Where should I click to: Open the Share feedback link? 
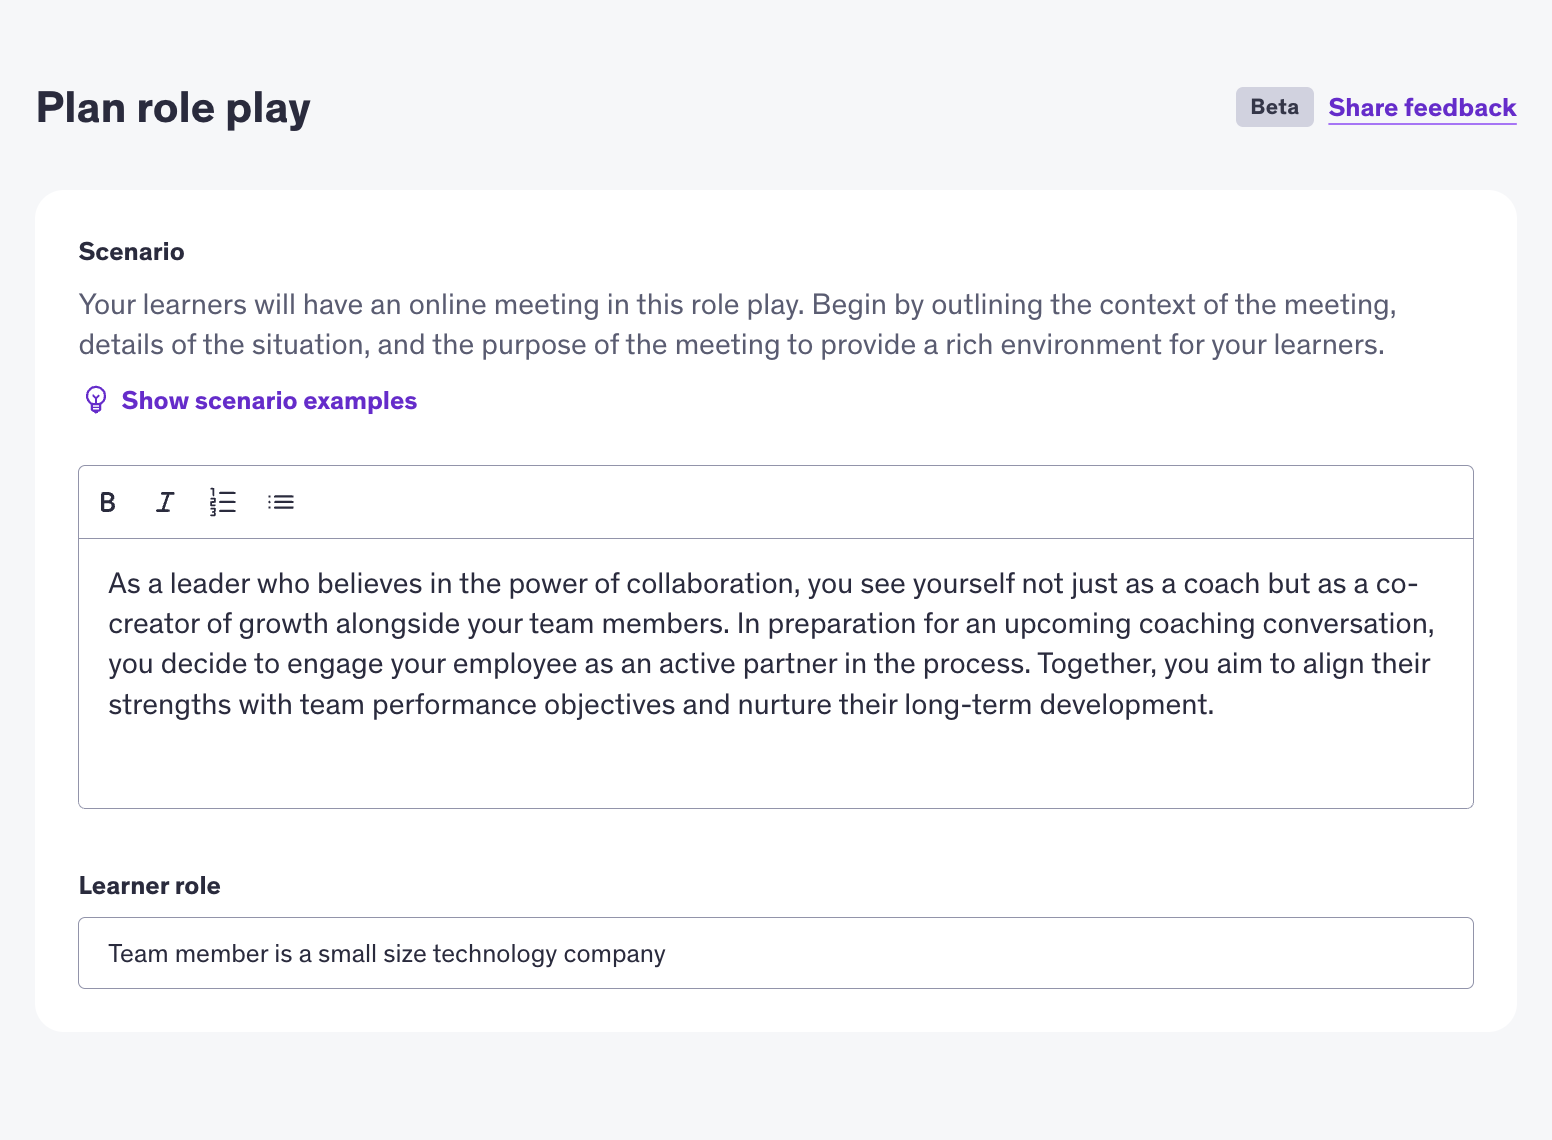coord(1422,108)
